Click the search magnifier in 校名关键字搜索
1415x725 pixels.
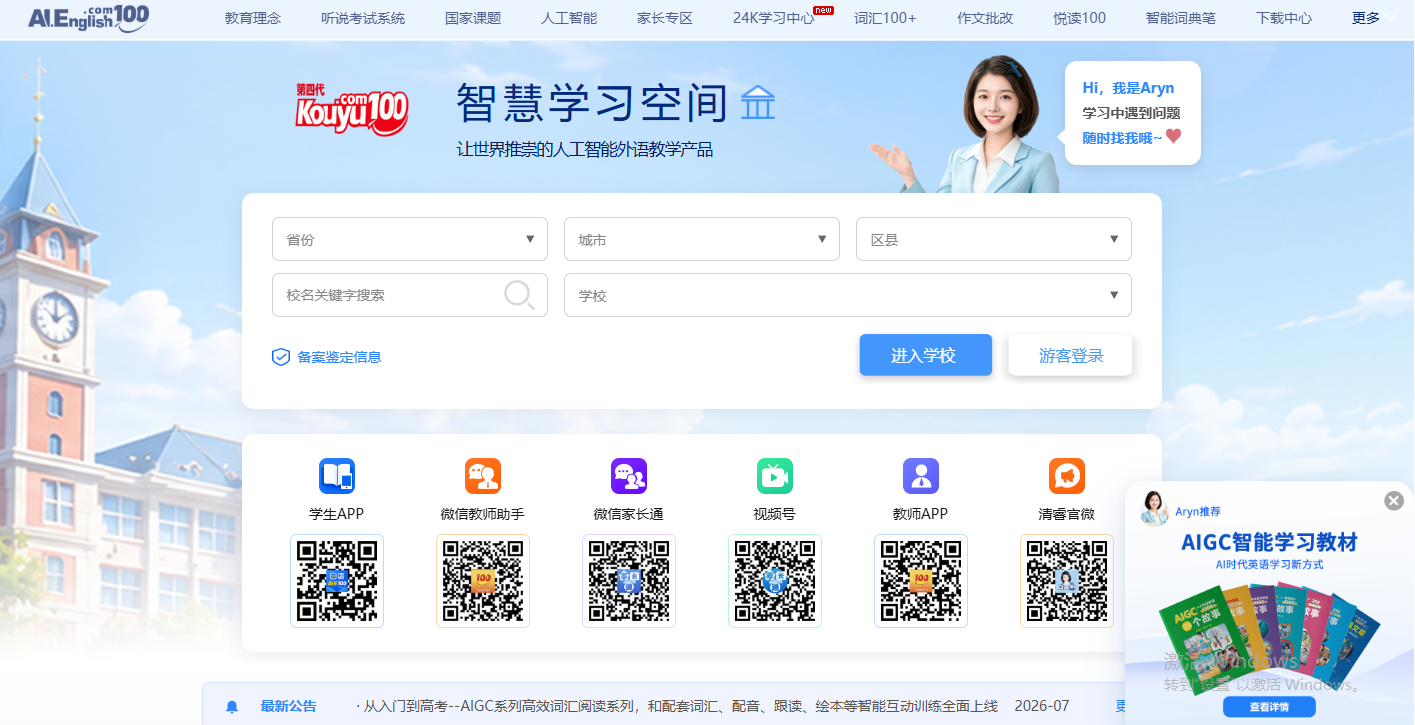tap(519, 294)
